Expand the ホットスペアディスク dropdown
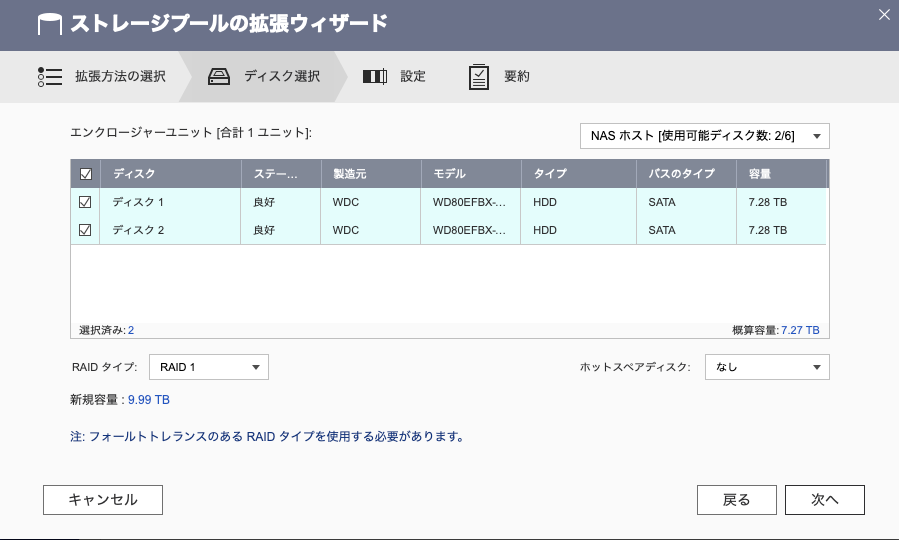 pos(767,367)
